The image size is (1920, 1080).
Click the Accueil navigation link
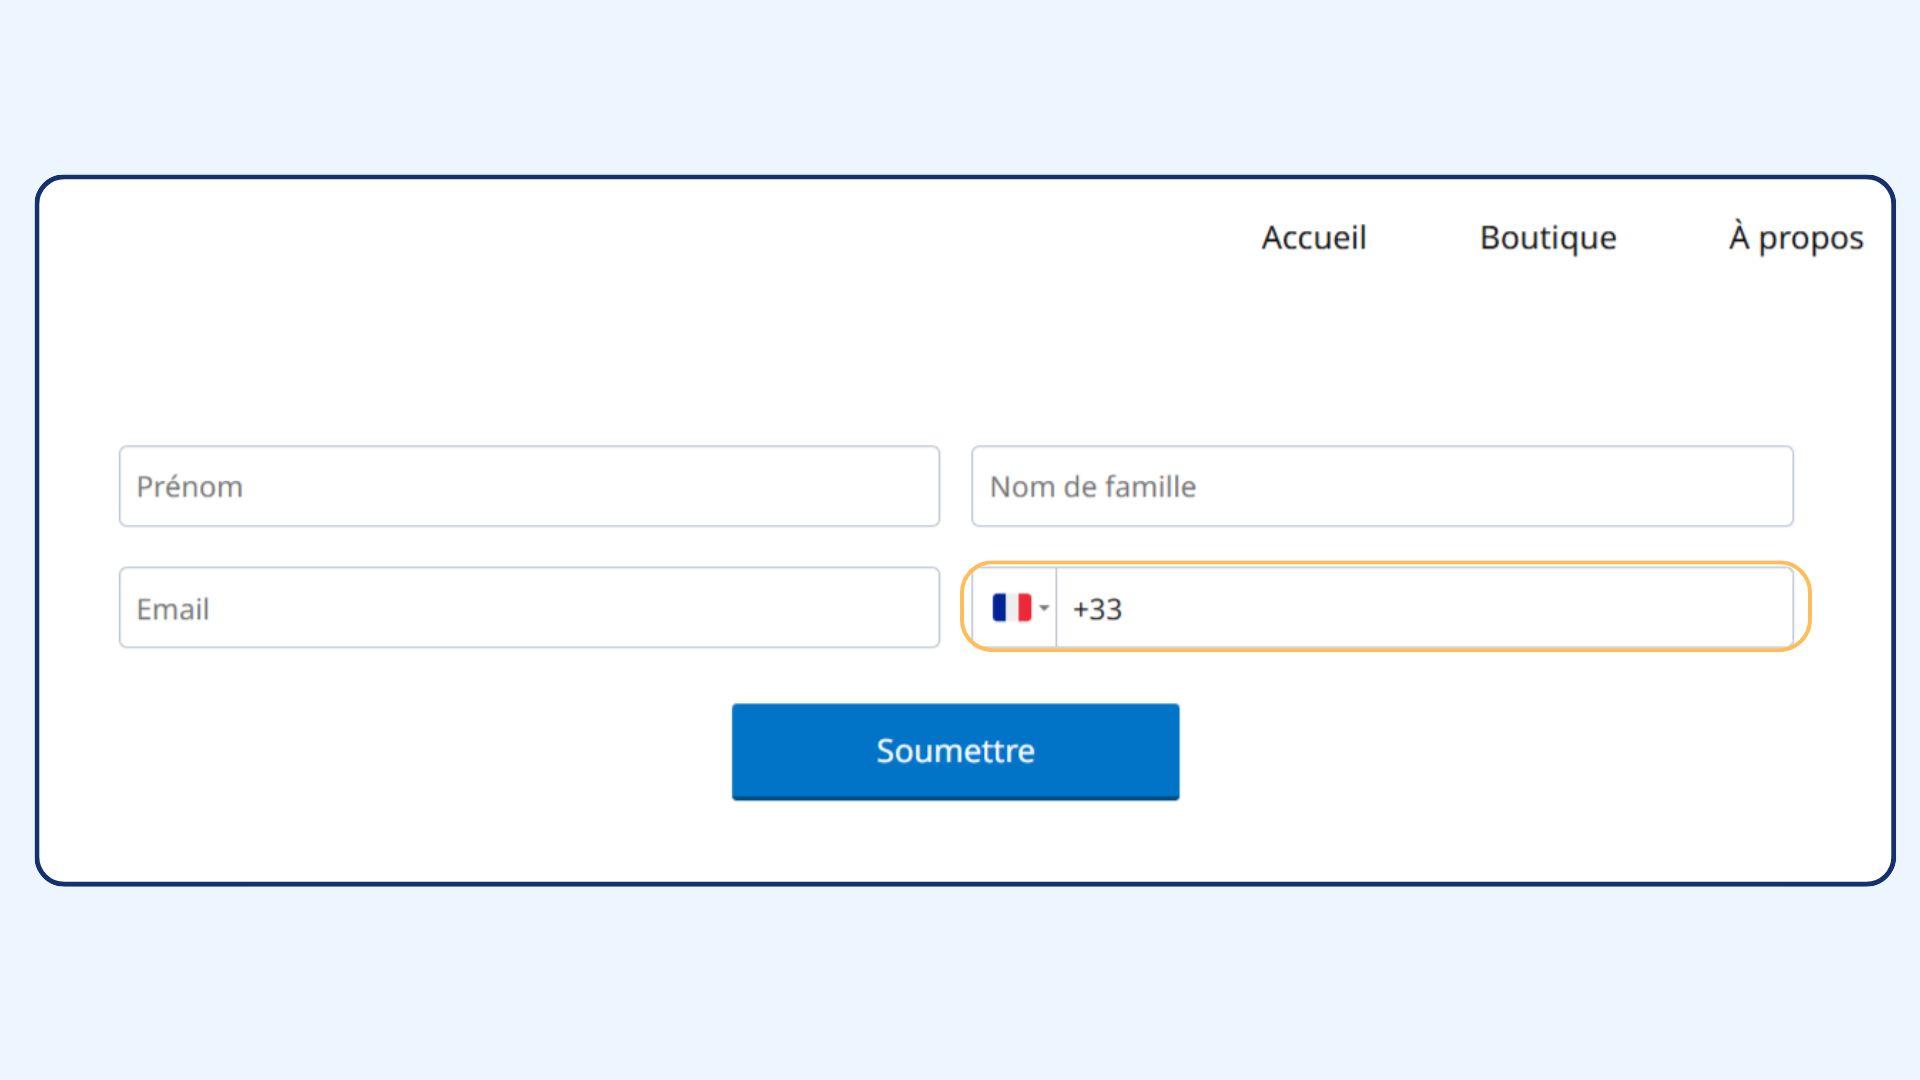(1313, 238)
